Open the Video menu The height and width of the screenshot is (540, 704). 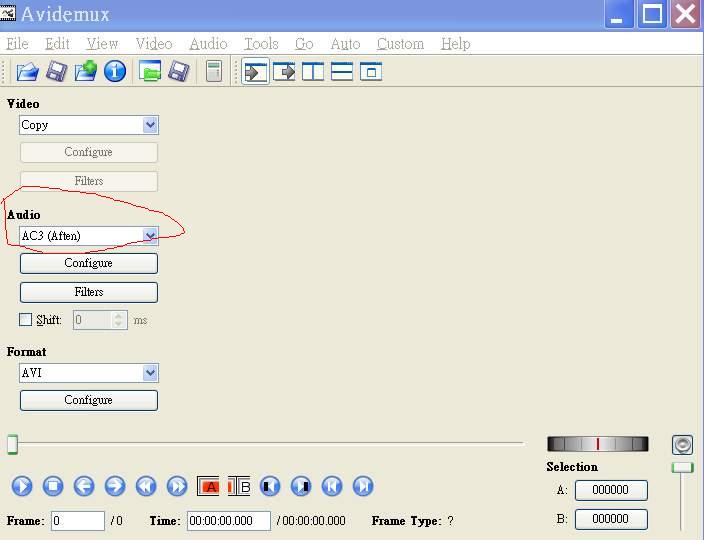coord(154,44)
